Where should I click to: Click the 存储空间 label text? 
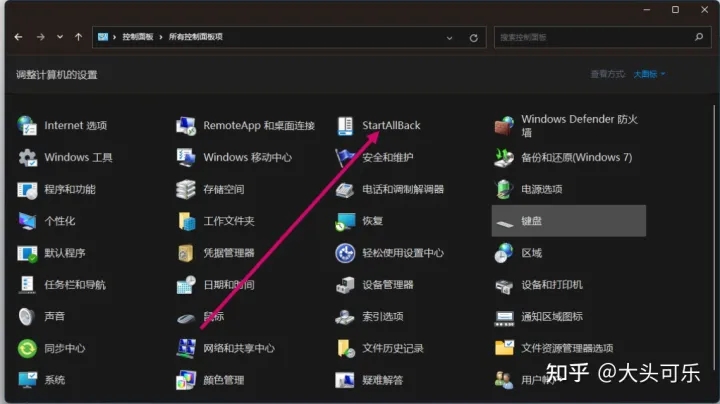tap(224, 189)
